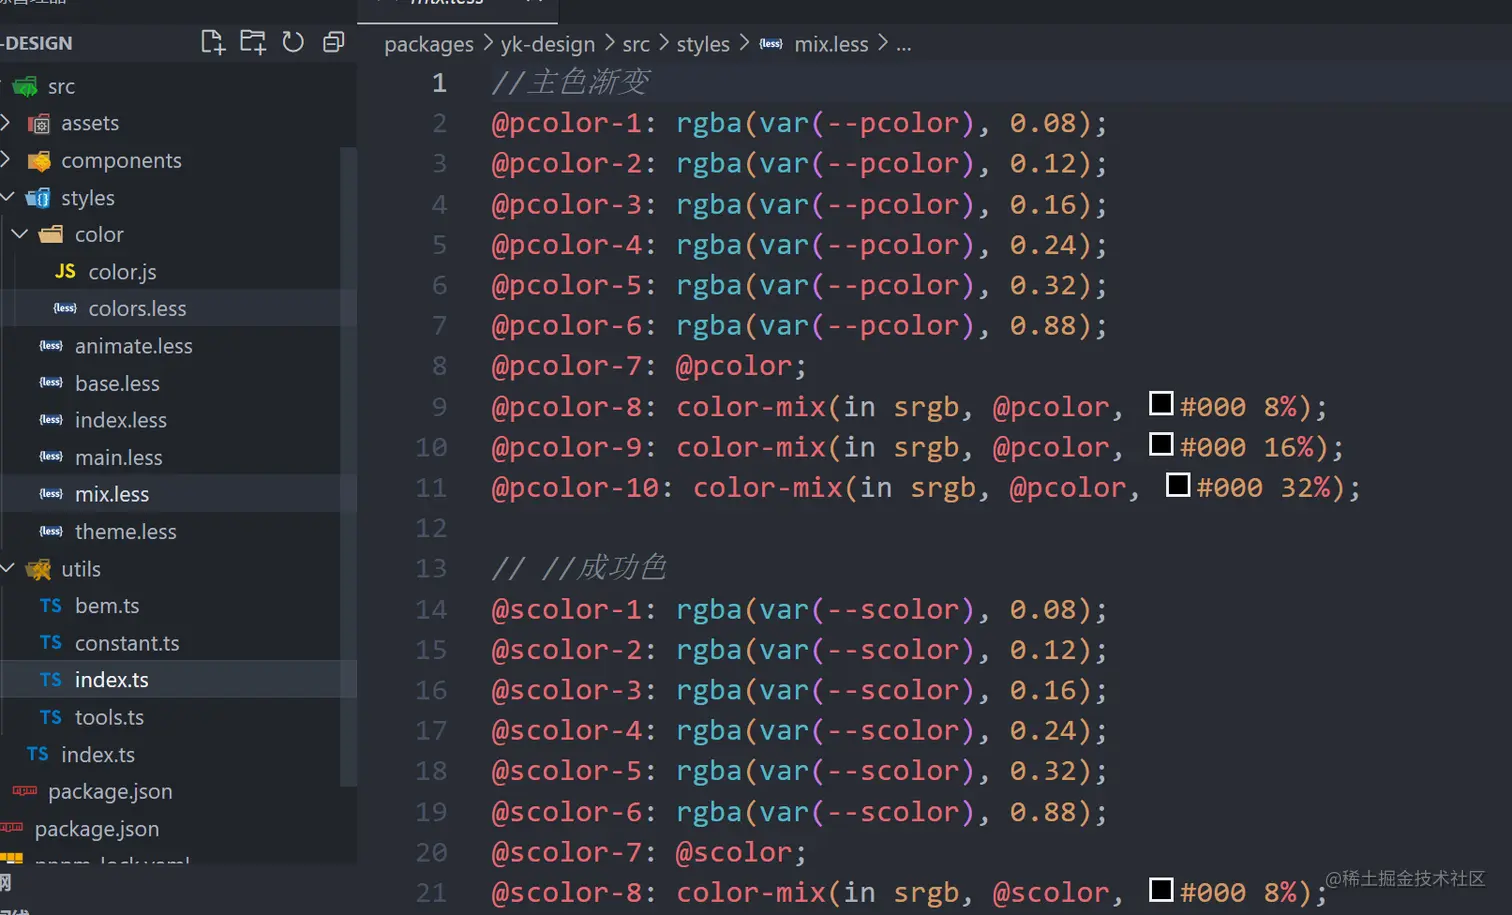The image size is (1512, 915).
Task: Click the TS icon beside tools.ts
Action: click(51, 717)
